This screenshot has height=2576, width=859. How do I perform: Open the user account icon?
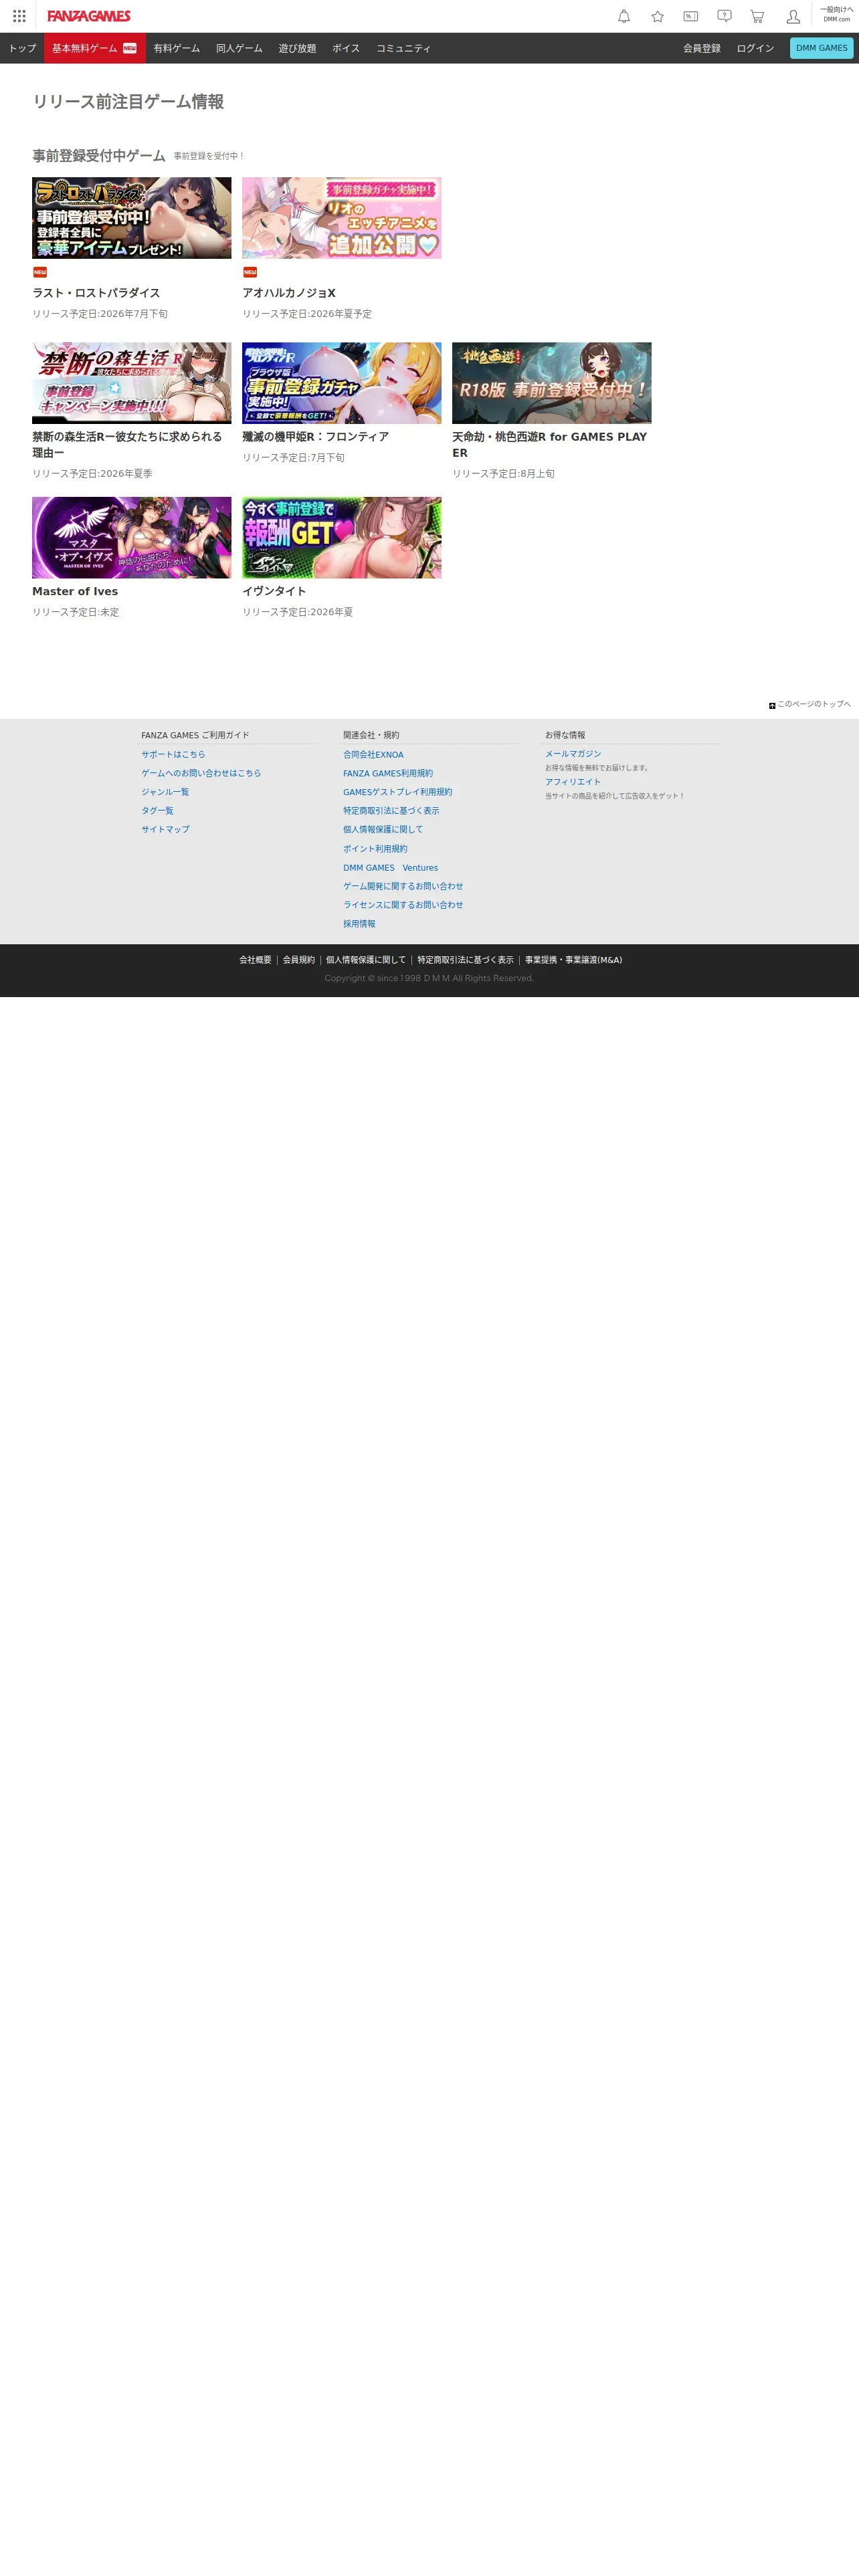pyautogui.click(x=793, y=16)
